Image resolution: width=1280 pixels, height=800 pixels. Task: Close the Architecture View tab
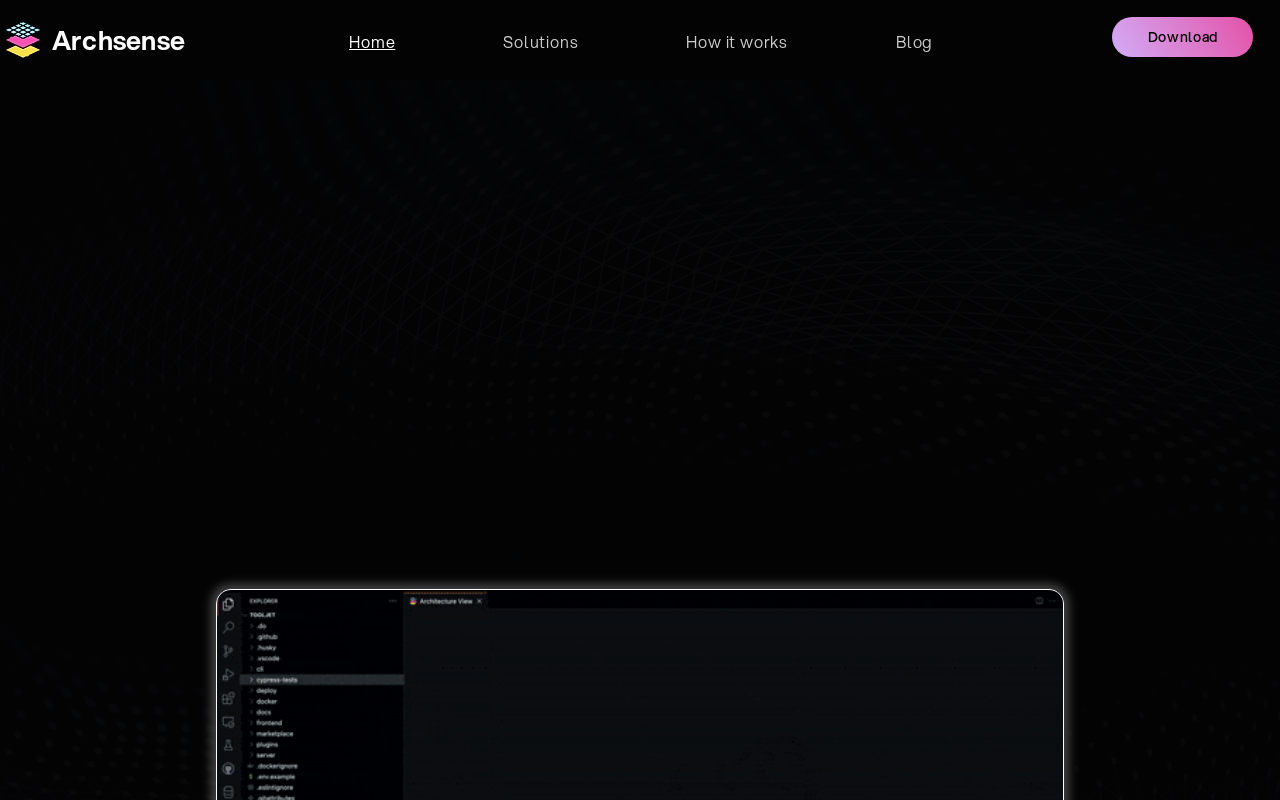pos(479,601)
